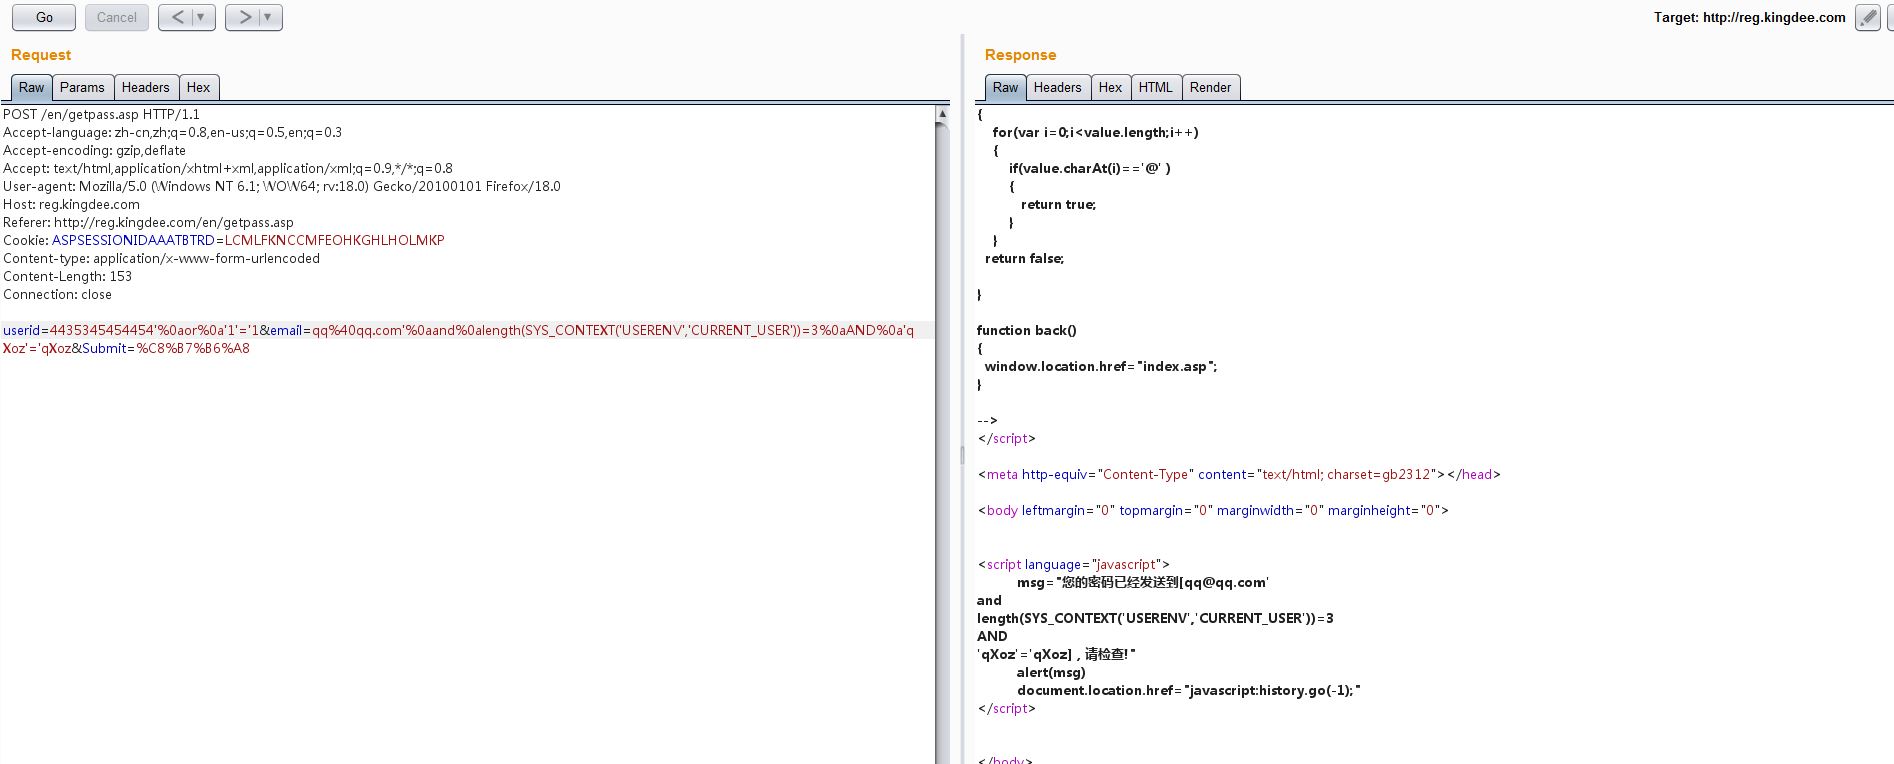Open the Response HTML tab

click(1155, 87)
